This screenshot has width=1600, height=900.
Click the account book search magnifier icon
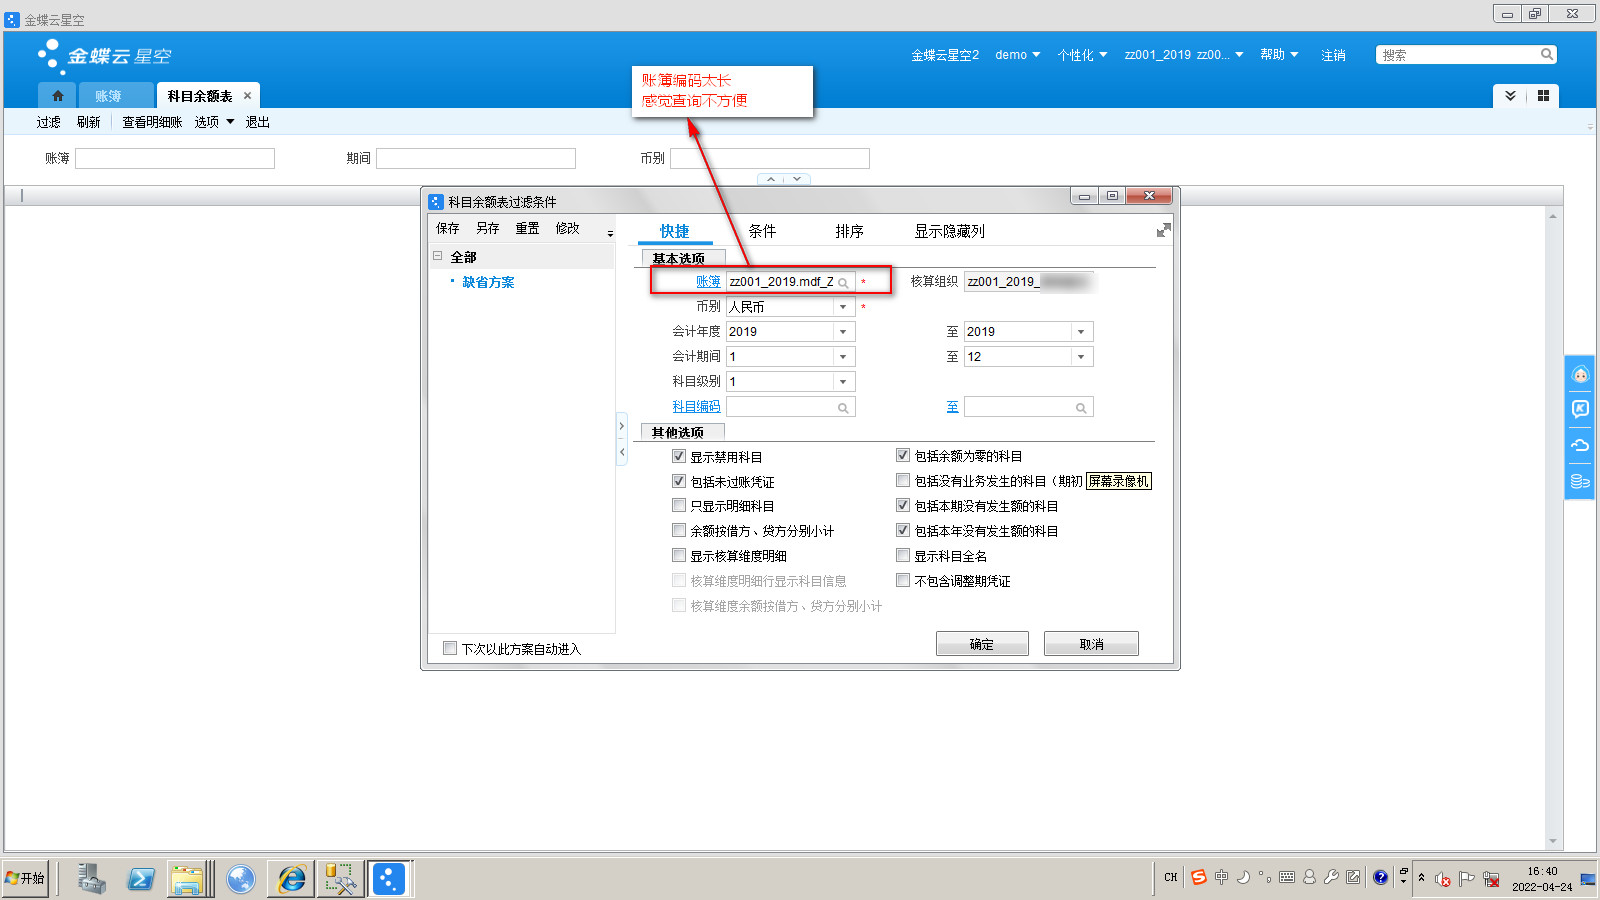pos(843,283)
